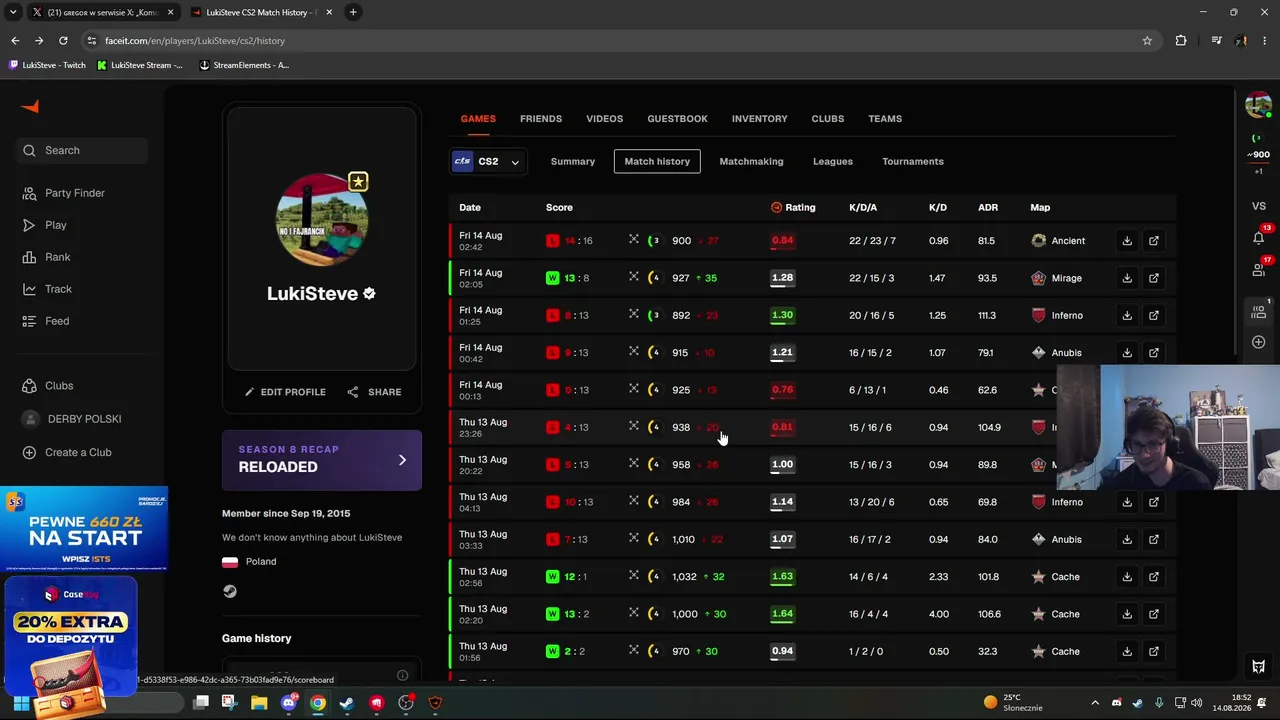Open the Mirage match room externally
Screen dimensions: 1280x720
(x=1154, y=278)
